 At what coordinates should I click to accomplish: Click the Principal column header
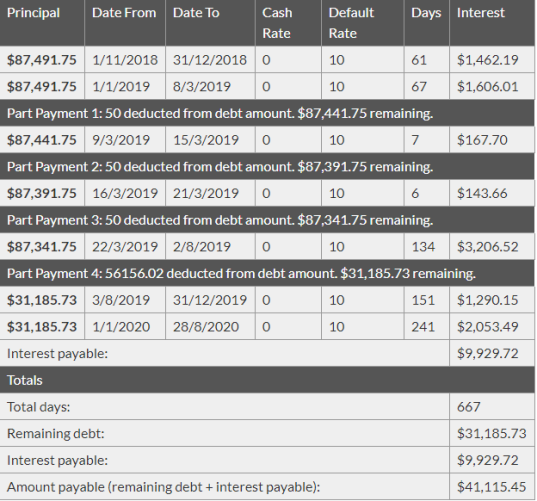pyautogui.click(x=42, y=23)
